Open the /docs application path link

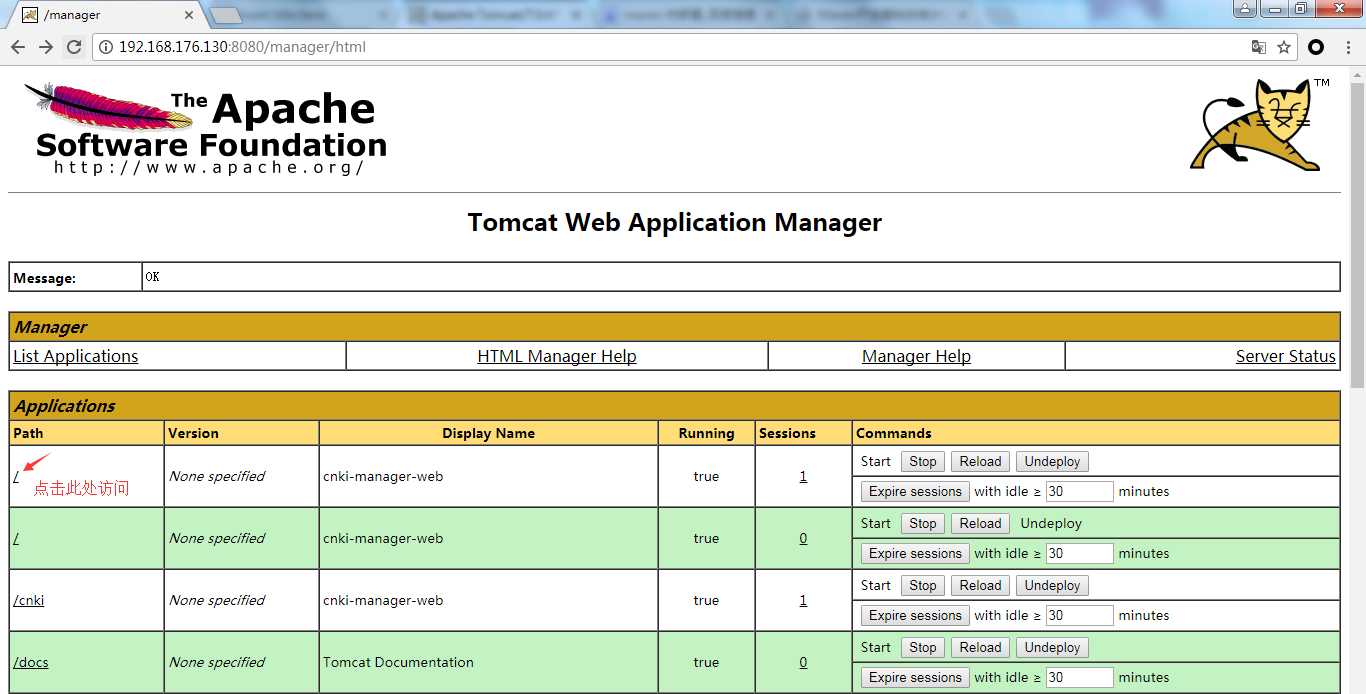30,662
